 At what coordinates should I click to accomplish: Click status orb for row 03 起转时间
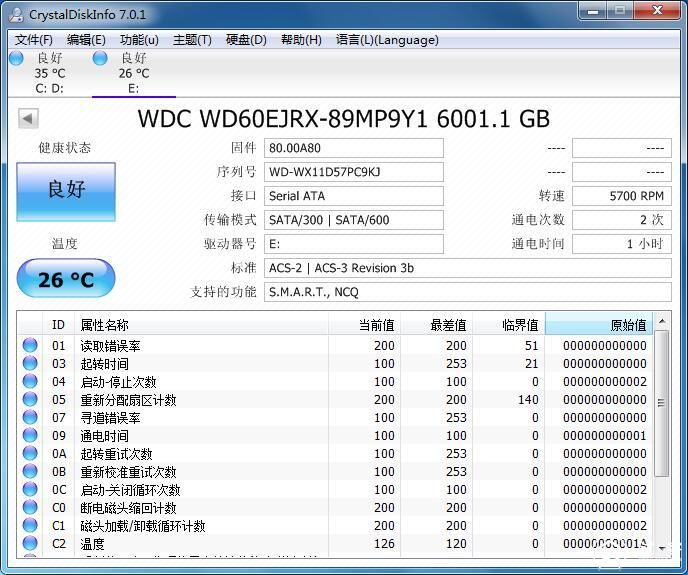[30, 363]
